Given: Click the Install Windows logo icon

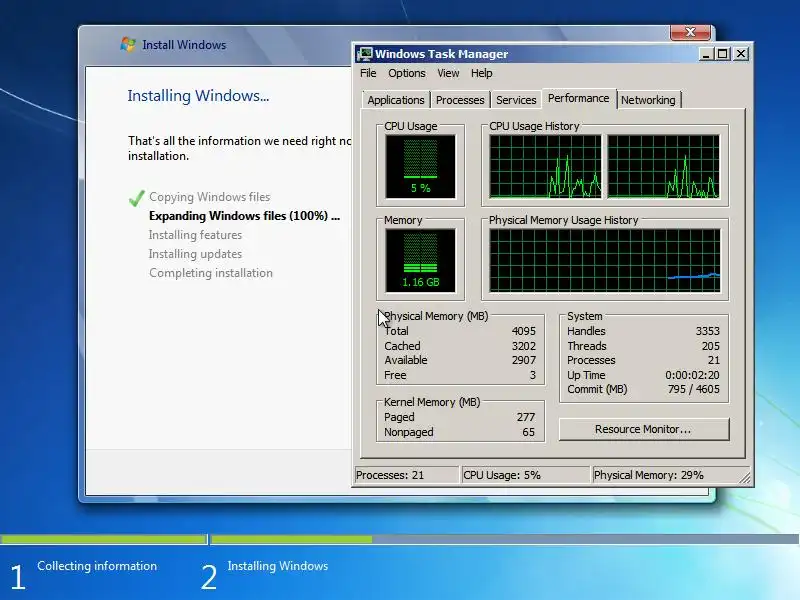Looking at the screenshot, I should coord(128,44).
